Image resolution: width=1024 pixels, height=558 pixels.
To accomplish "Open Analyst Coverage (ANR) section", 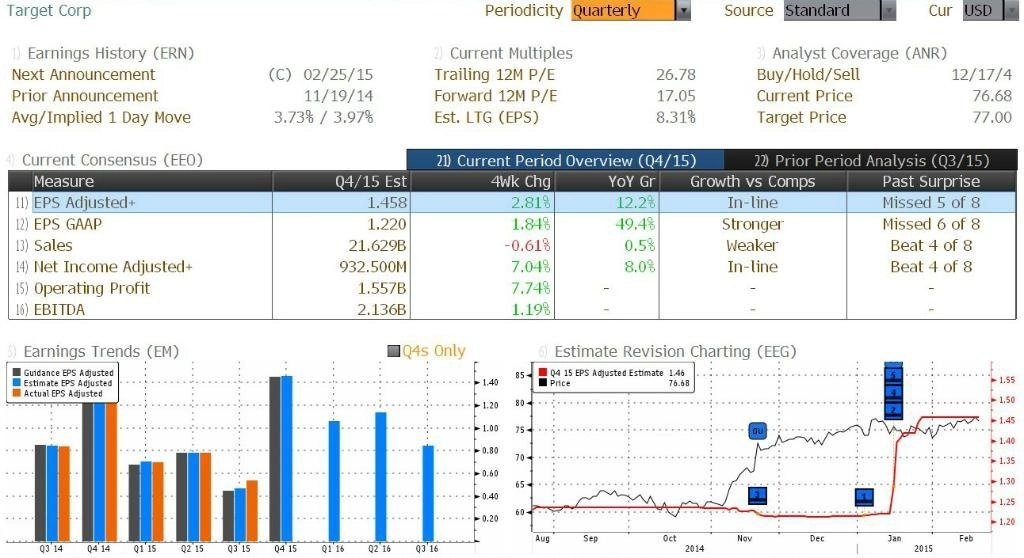I will 859,54.
